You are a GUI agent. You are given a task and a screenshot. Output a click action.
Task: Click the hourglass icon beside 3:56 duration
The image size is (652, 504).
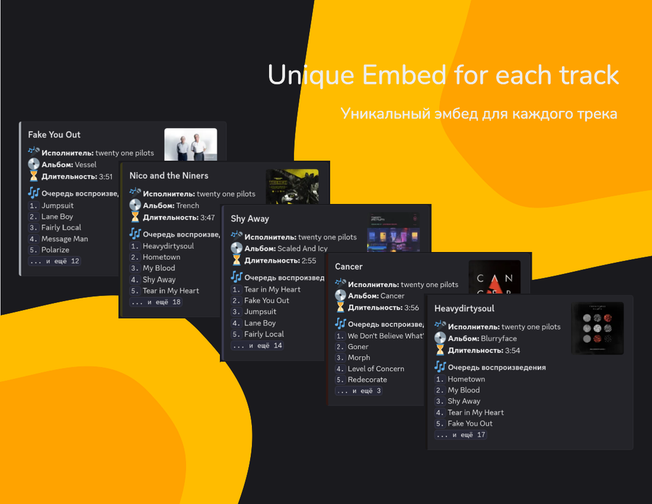340,307
